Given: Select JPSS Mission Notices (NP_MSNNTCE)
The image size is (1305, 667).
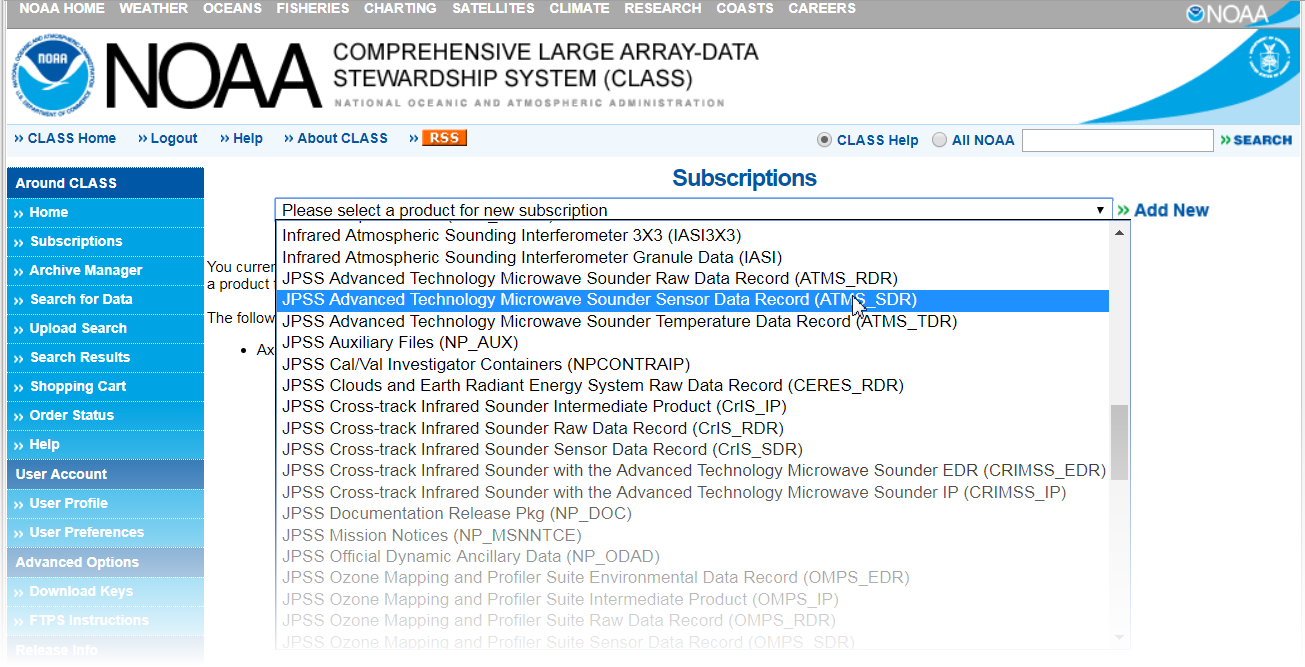Looking at the screenshot, I should point(692,535).
